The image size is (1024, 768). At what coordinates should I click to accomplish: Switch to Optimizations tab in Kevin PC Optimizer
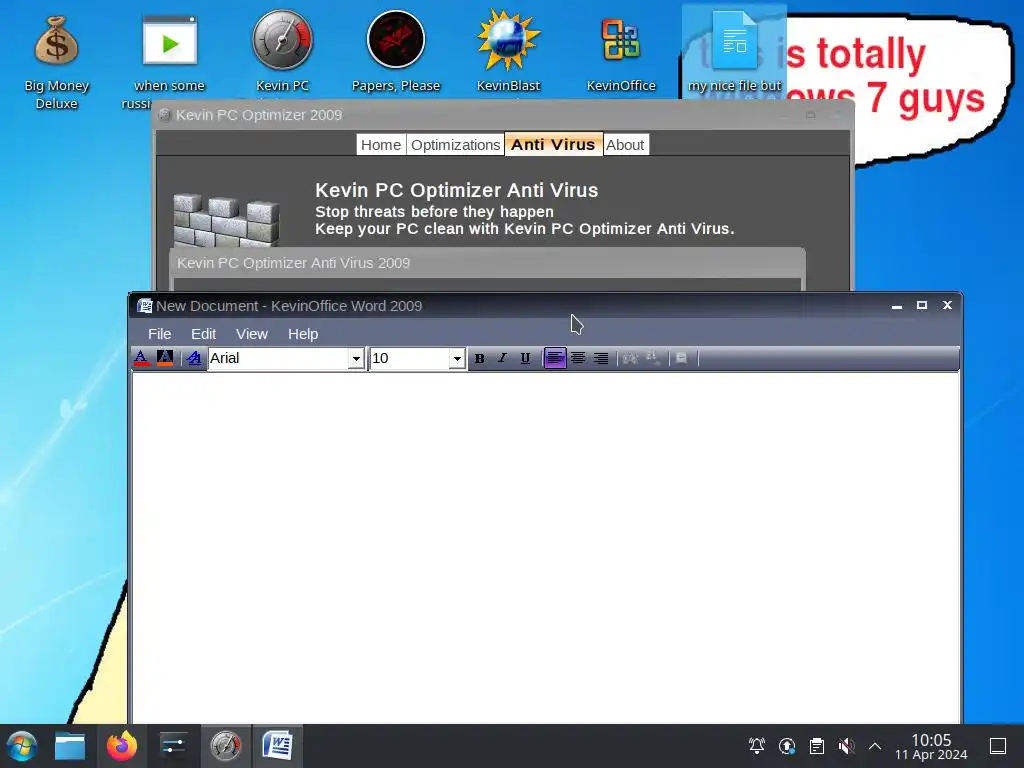tap(455, 144)
